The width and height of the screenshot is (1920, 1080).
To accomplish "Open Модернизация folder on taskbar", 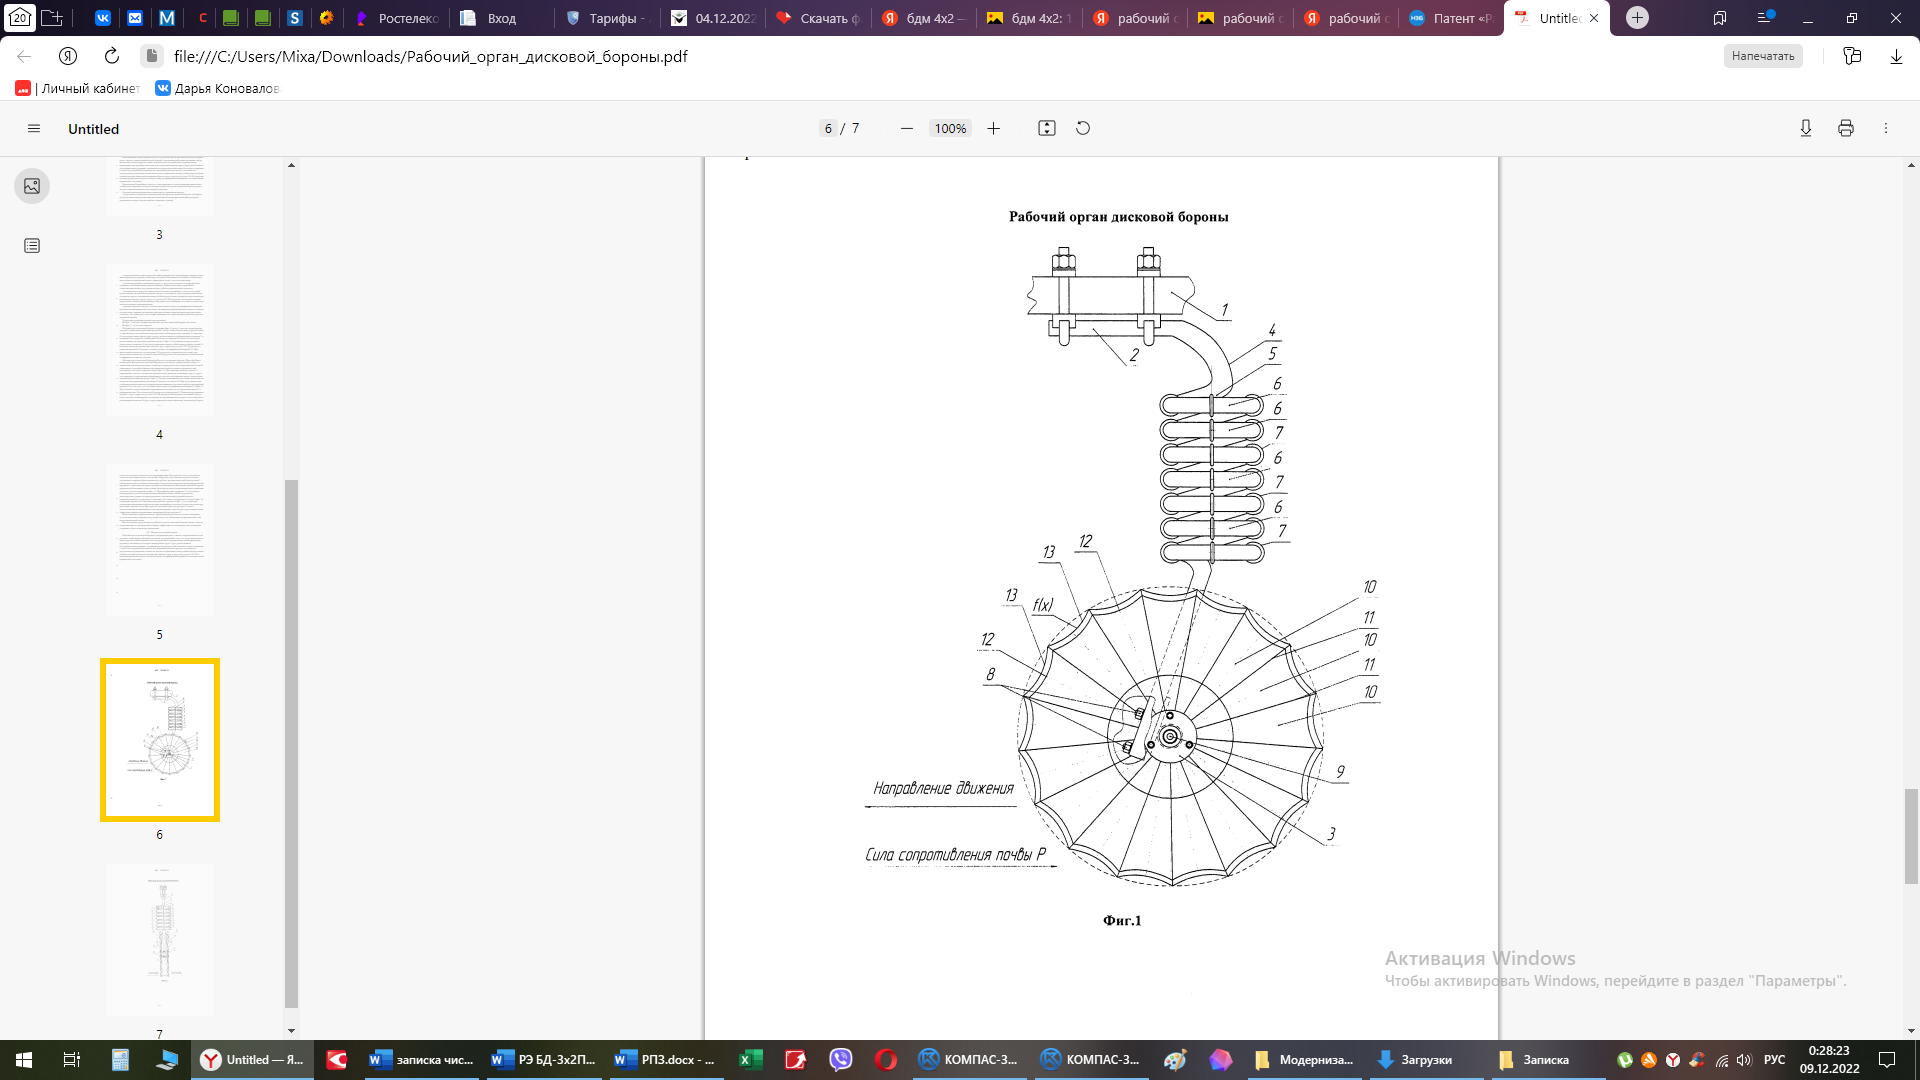I will 1304,1060.
